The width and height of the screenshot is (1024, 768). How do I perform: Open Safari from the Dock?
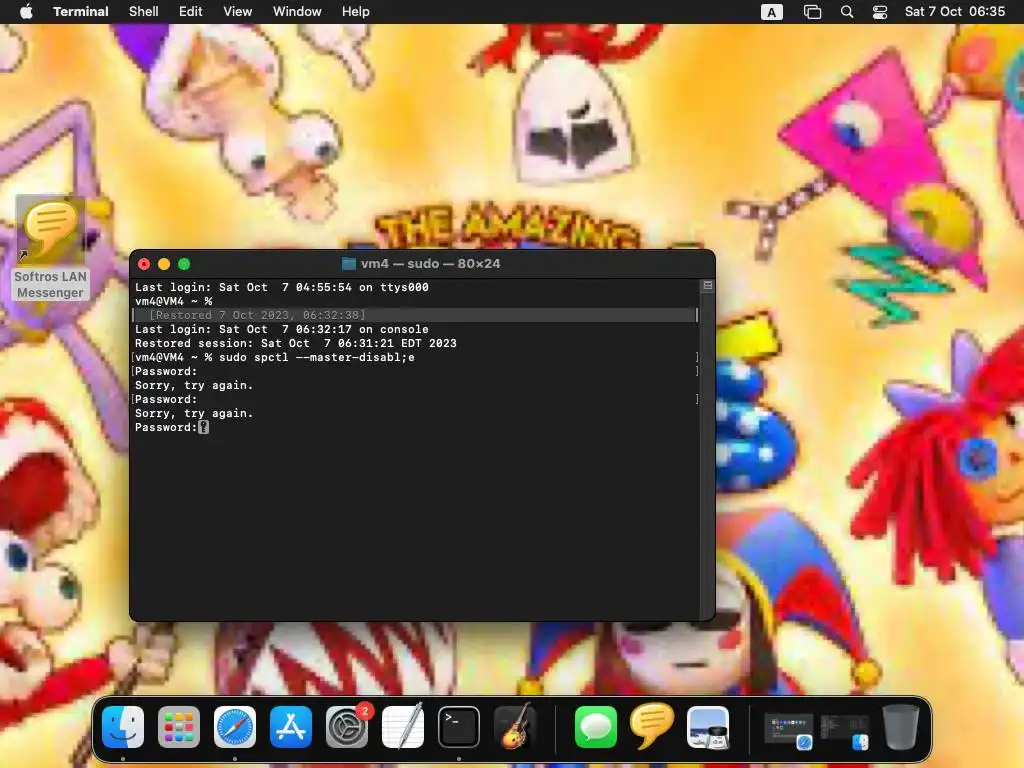[235, 727]
